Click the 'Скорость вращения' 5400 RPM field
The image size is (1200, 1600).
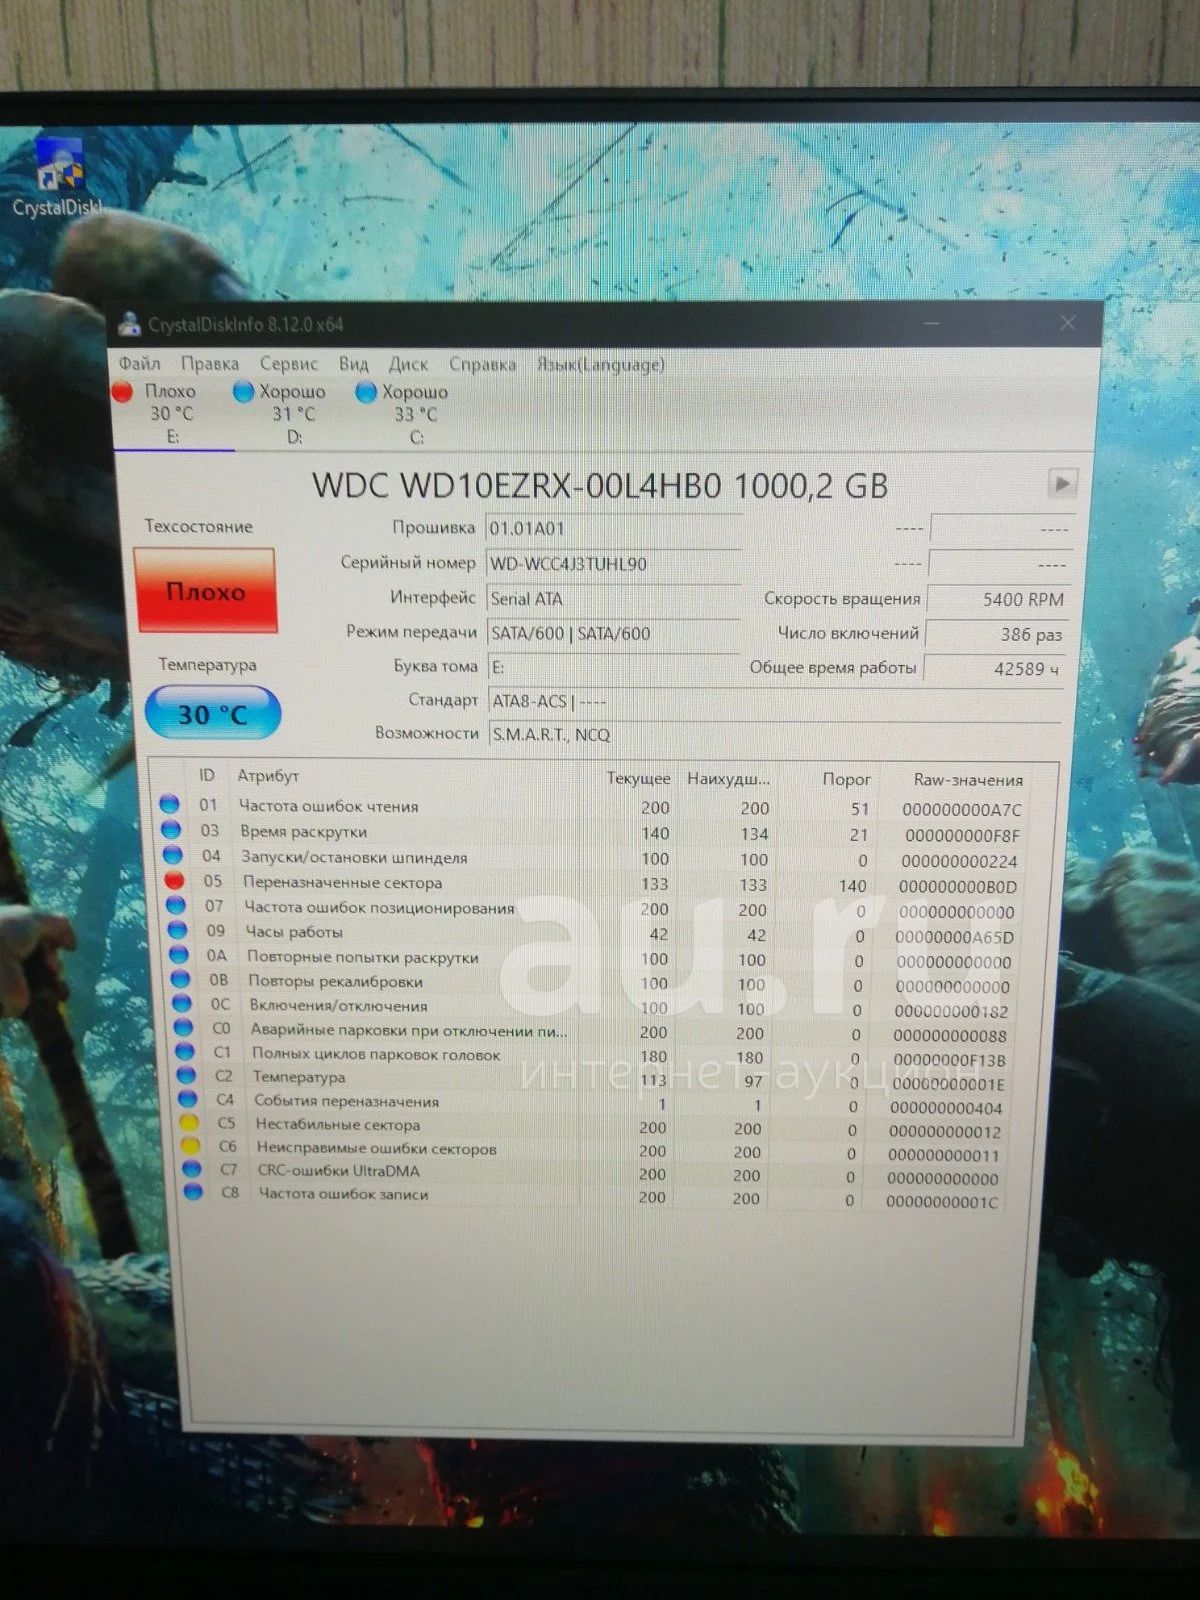pos(998,599)
